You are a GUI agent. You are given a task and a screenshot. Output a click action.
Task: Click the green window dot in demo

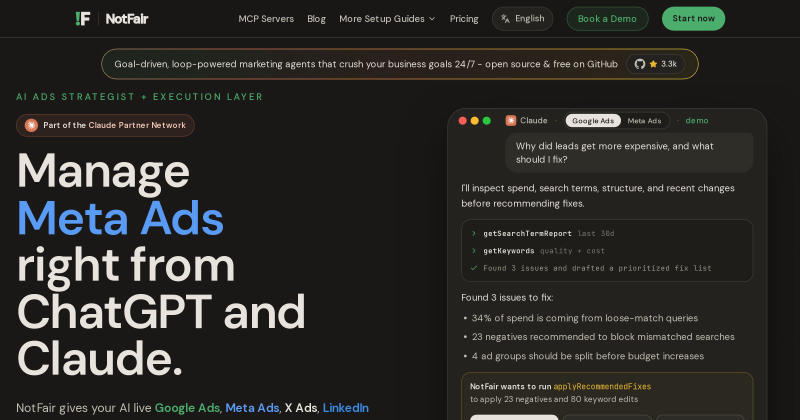pyautogui.click(x=487, y=121)
